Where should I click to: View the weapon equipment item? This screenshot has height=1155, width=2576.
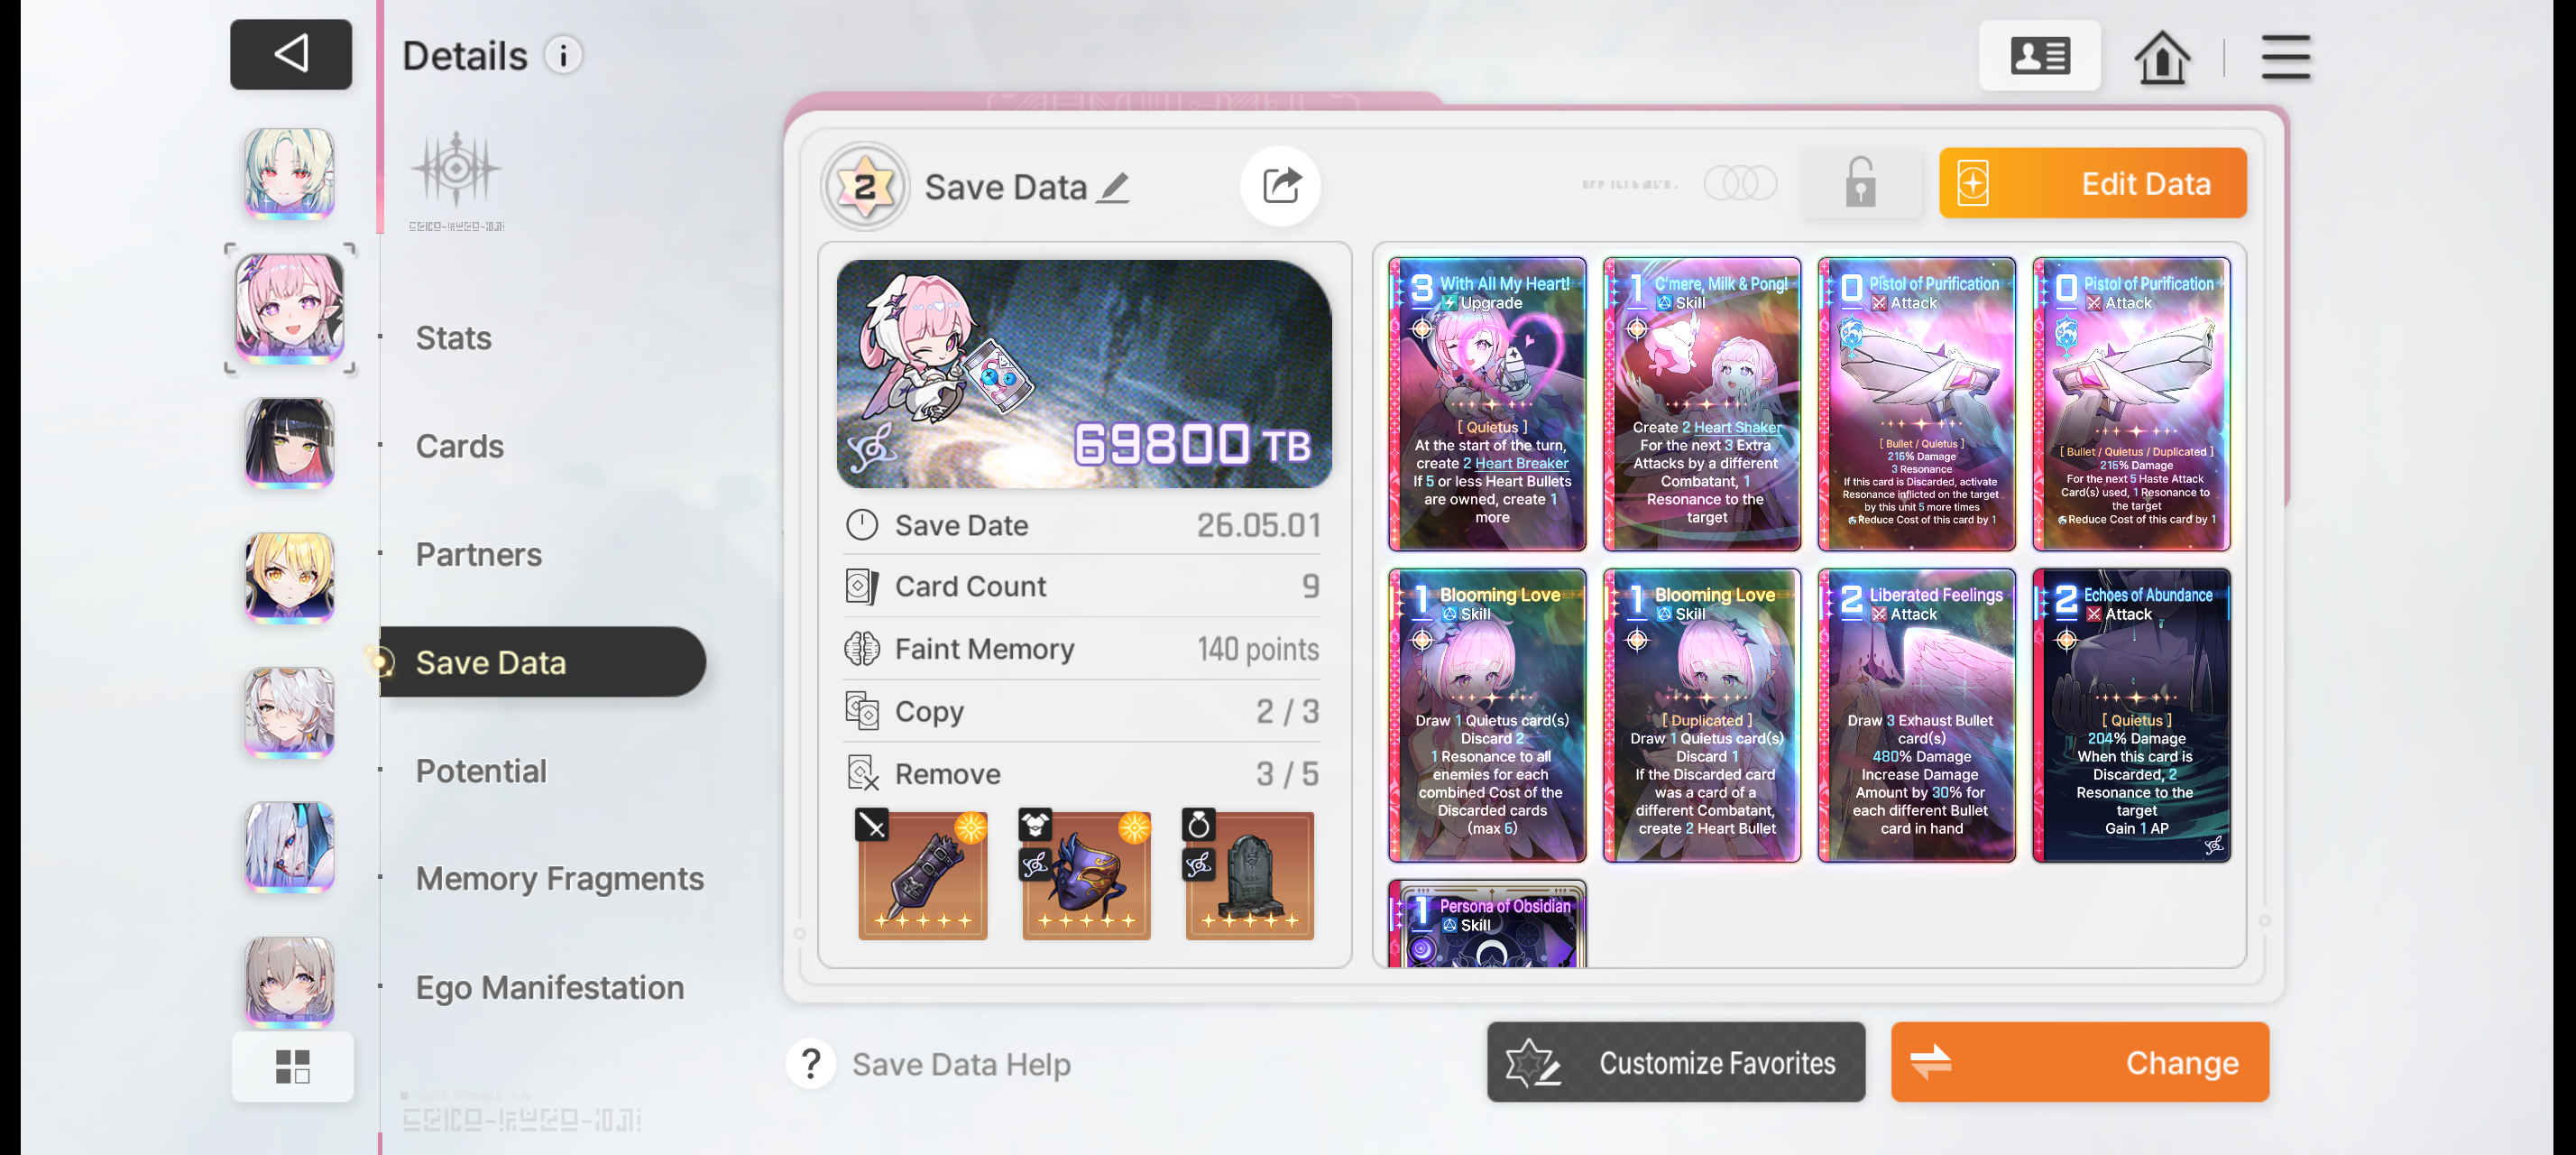pyautogui.click(x=922, y=875)
